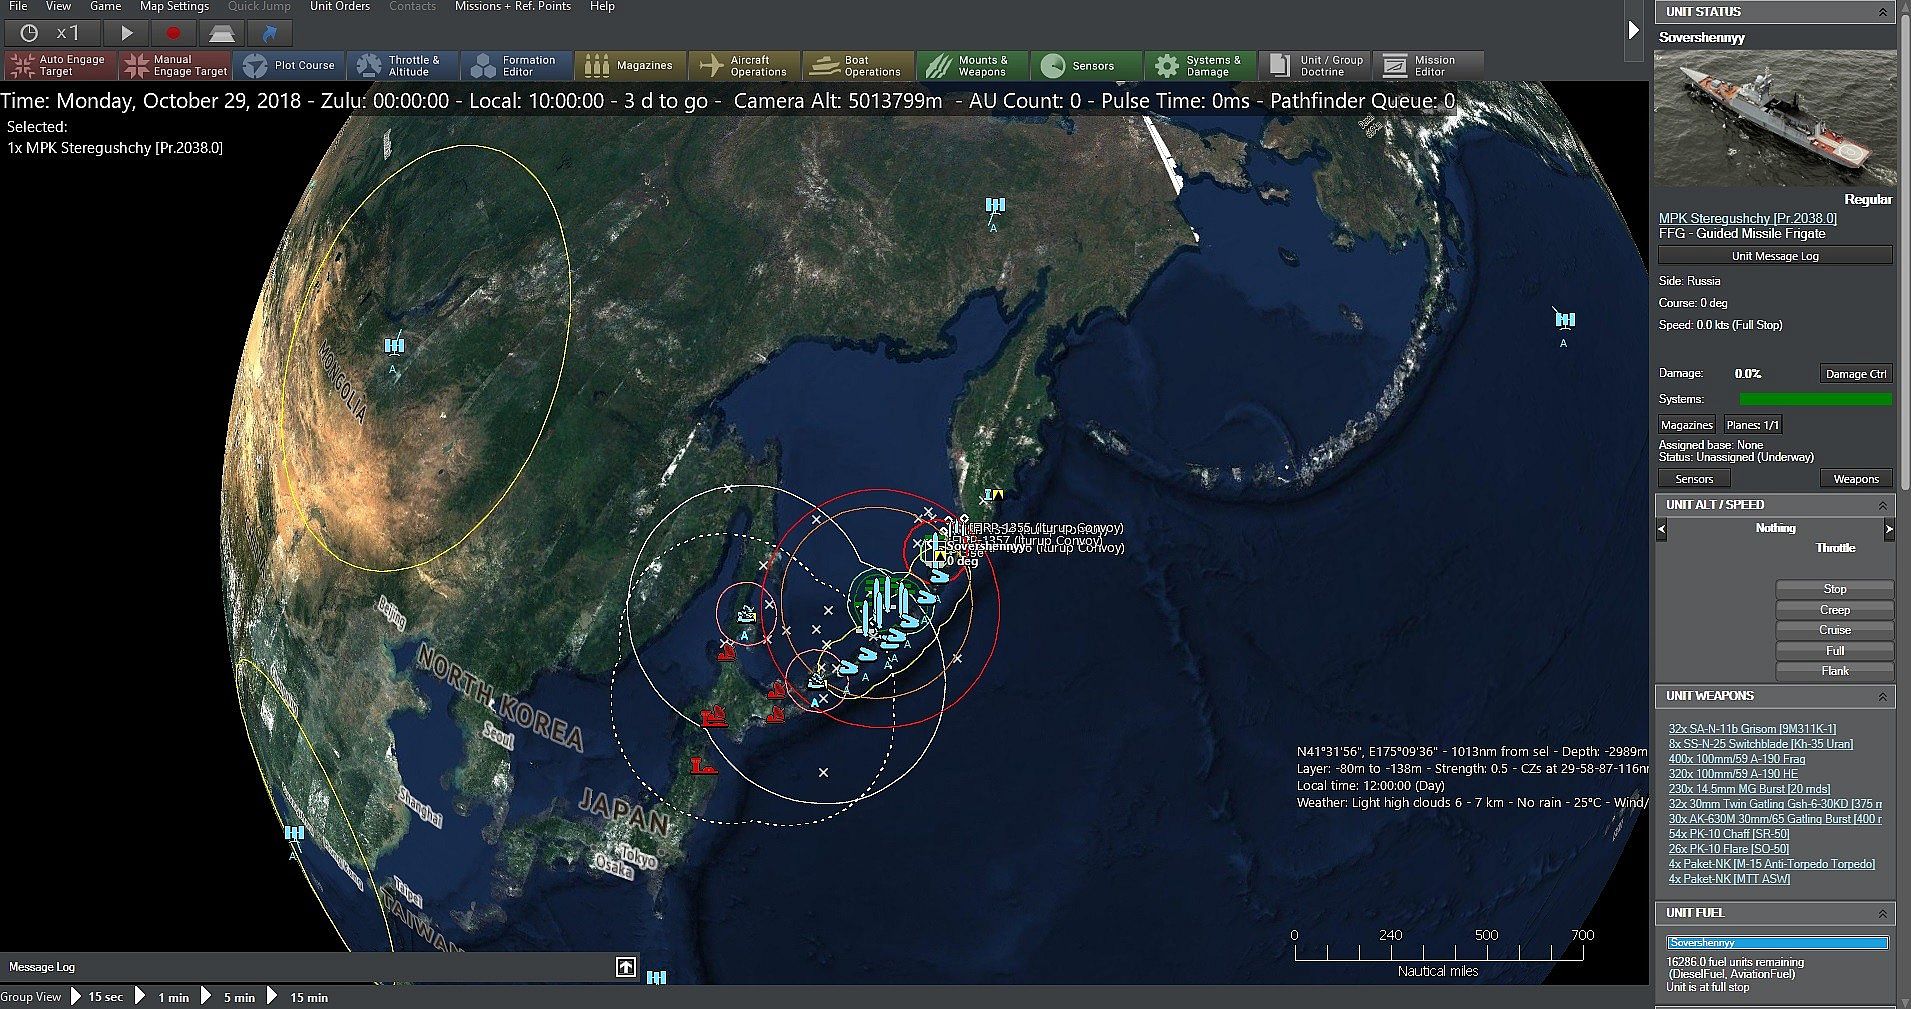Click the Magazines button in Unit Status
Image resolution: width=1911 pixels, height=1009 pixels.
tap(1687, 425)
